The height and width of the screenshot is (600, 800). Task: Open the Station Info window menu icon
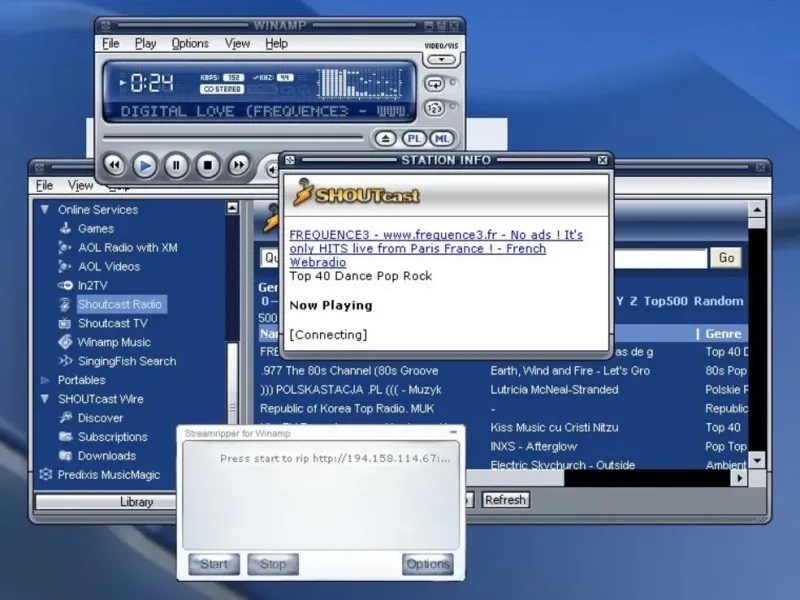290,160
